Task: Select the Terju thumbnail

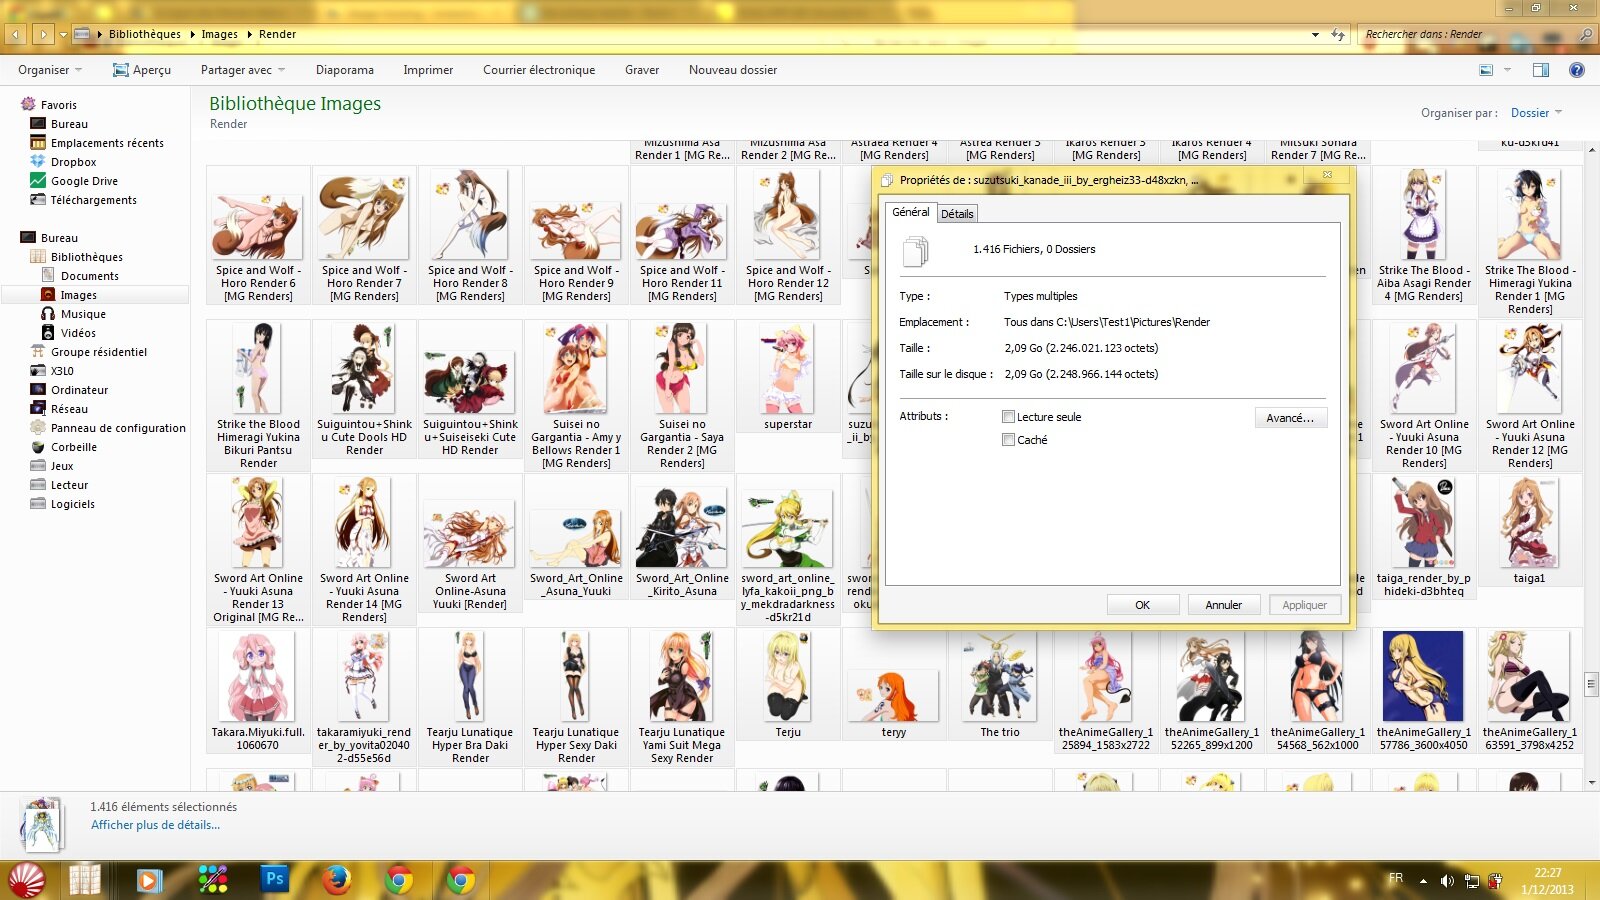Action: pos(788,686)
